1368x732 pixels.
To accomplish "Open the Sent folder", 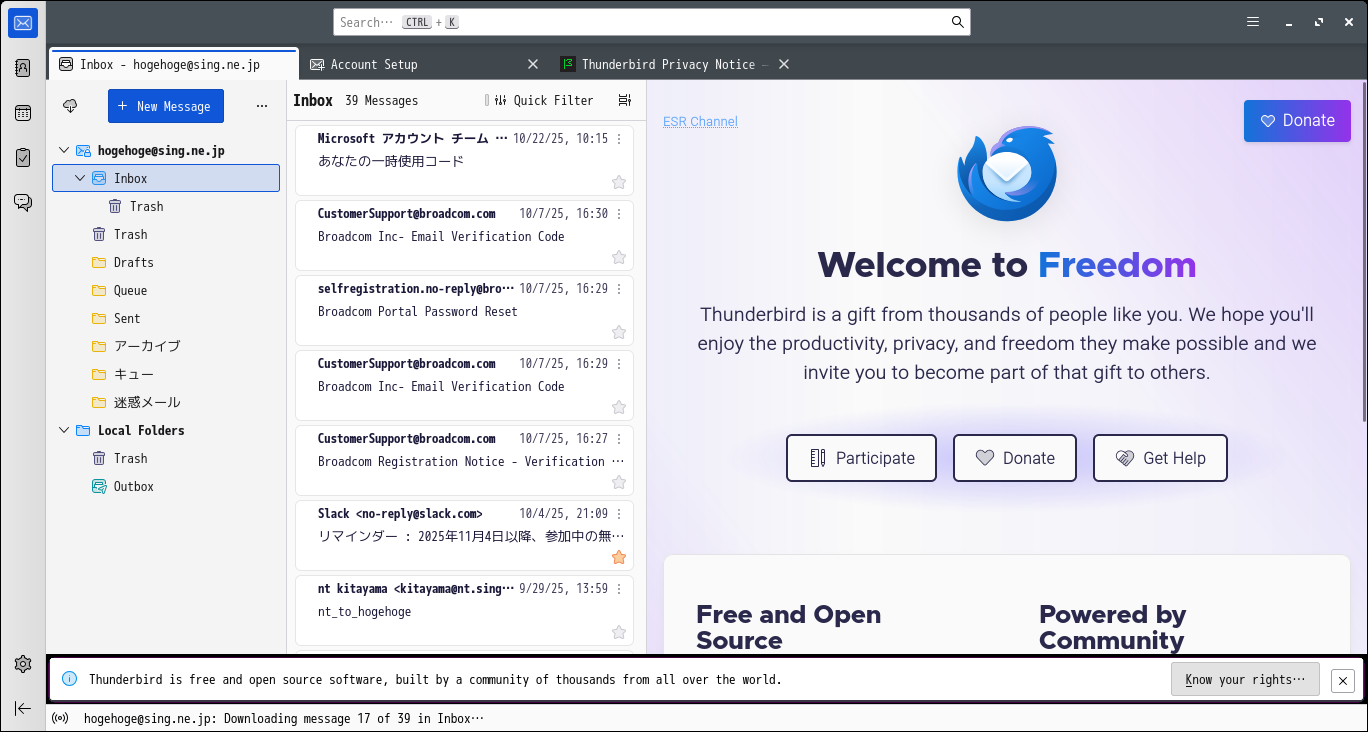I will tap(166, 318).
